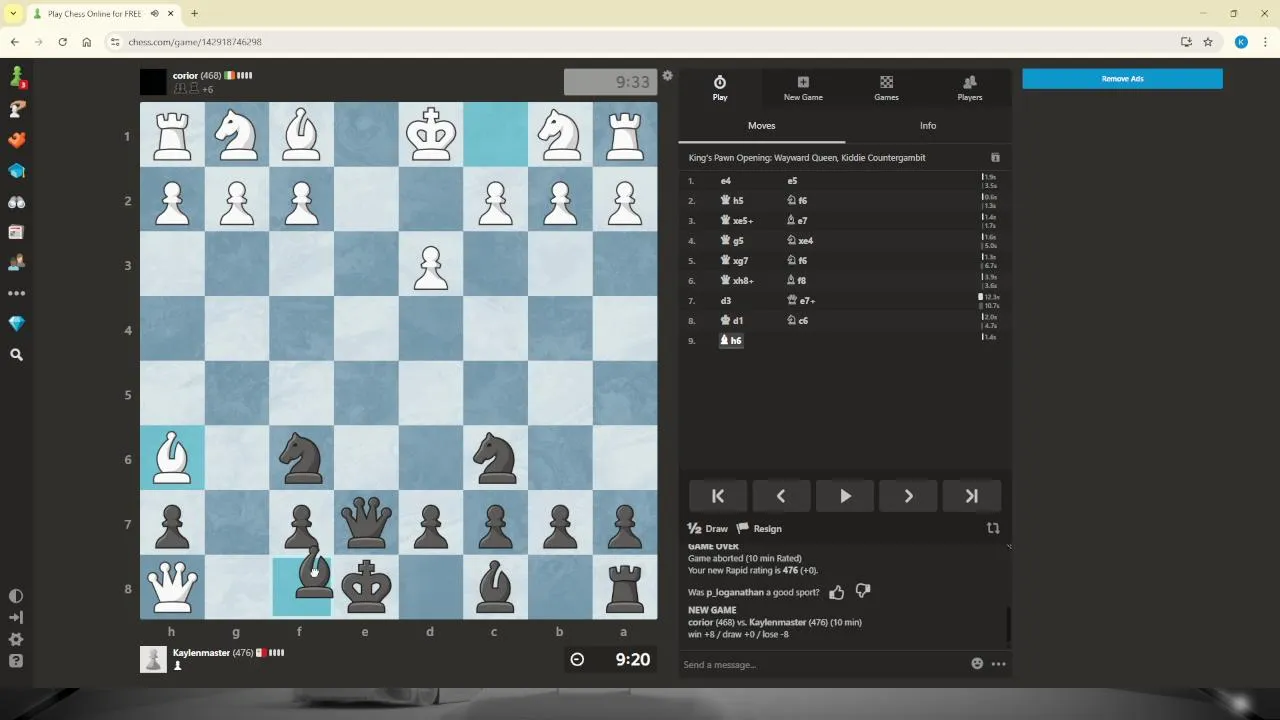Image resolution: width=1280 pixels, height=720 pixels.
Task: Select the white king on d1
Action: 431,134
